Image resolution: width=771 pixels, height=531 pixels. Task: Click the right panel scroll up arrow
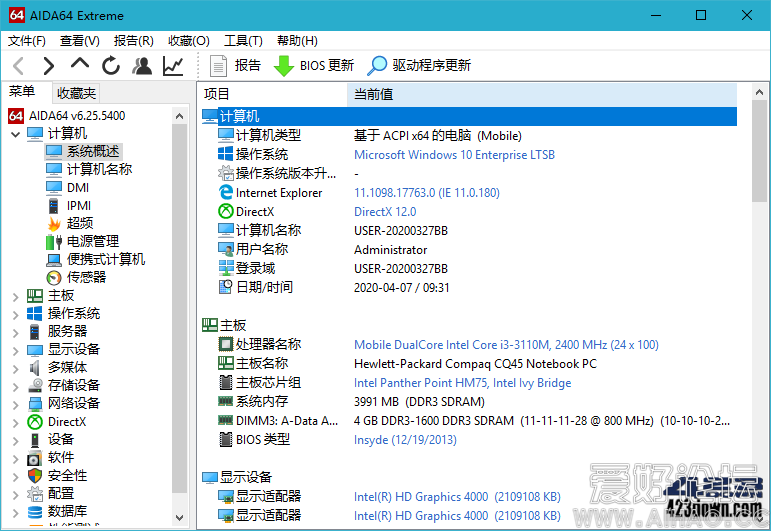click(759, 92)
